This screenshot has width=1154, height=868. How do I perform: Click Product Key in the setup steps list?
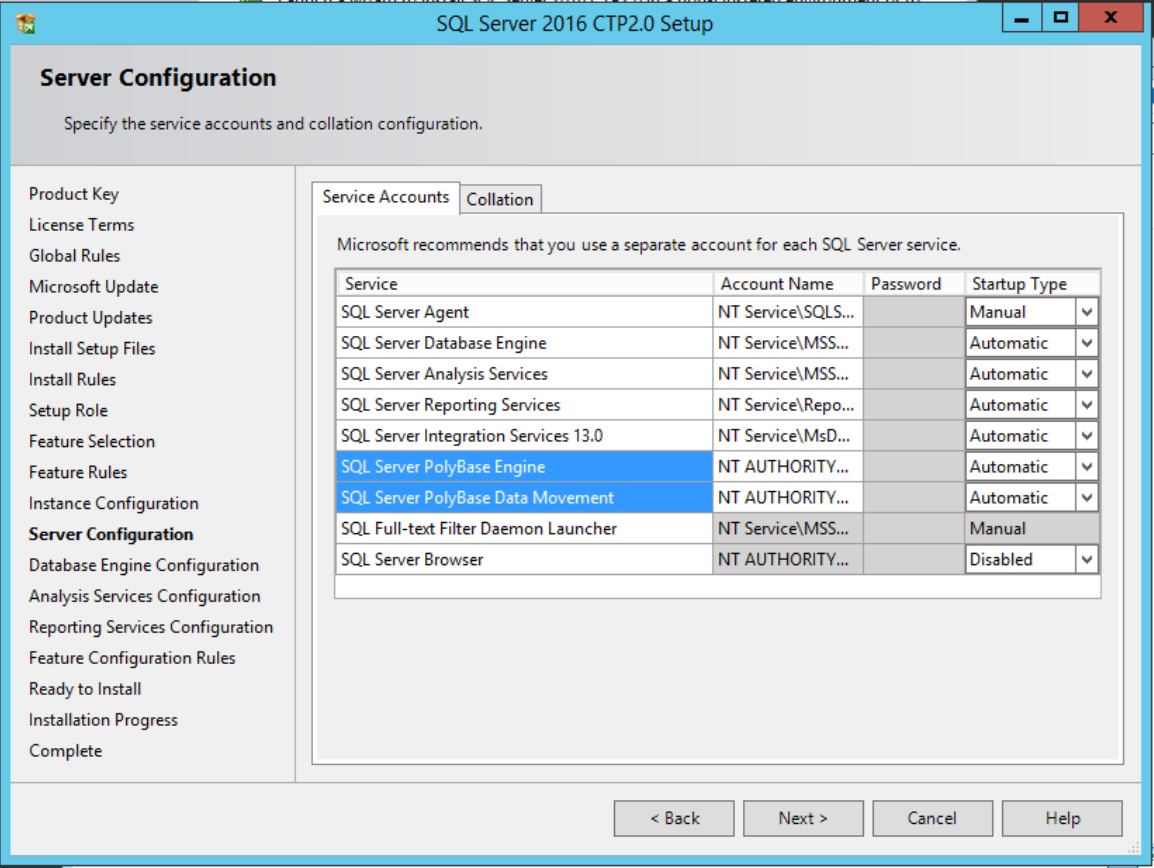tap(74, 194)
